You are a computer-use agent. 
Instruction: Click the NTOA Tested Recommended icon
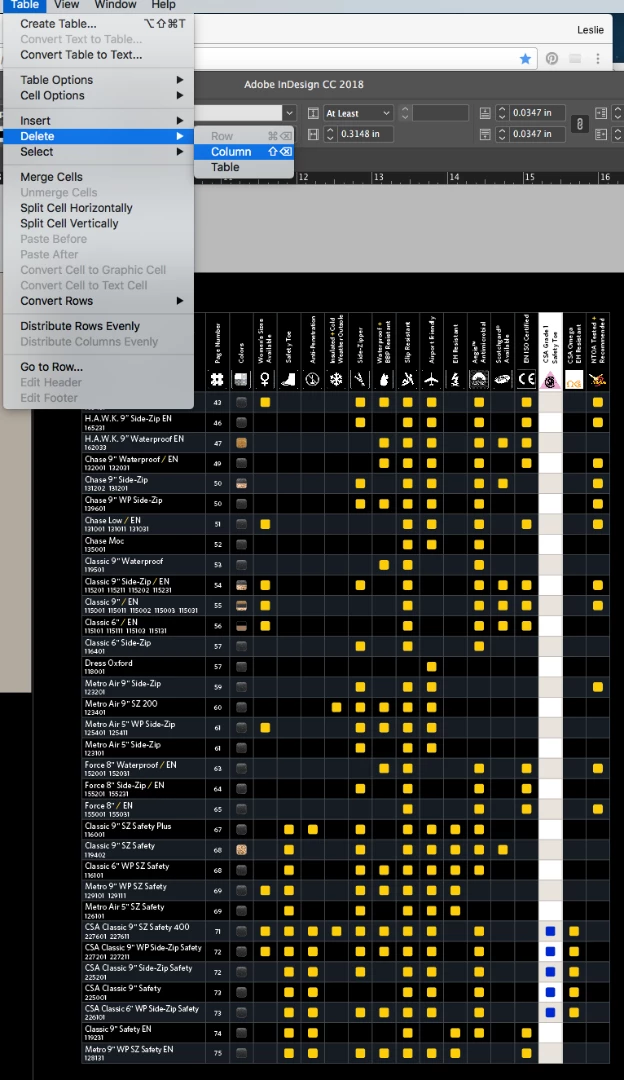pyautogui.click(x=598, y=380)
